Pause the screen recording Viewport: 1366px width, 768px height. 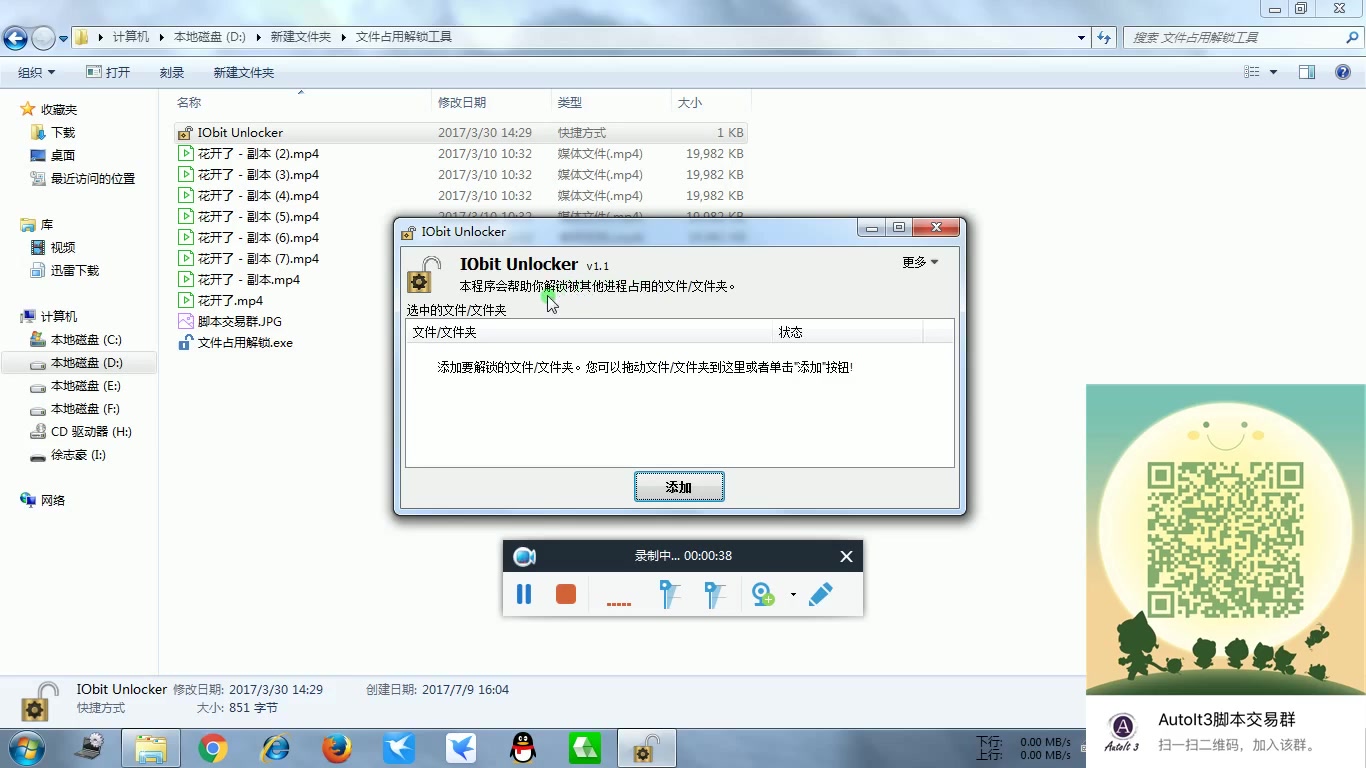pyautogui.click(x=524, y=595)
